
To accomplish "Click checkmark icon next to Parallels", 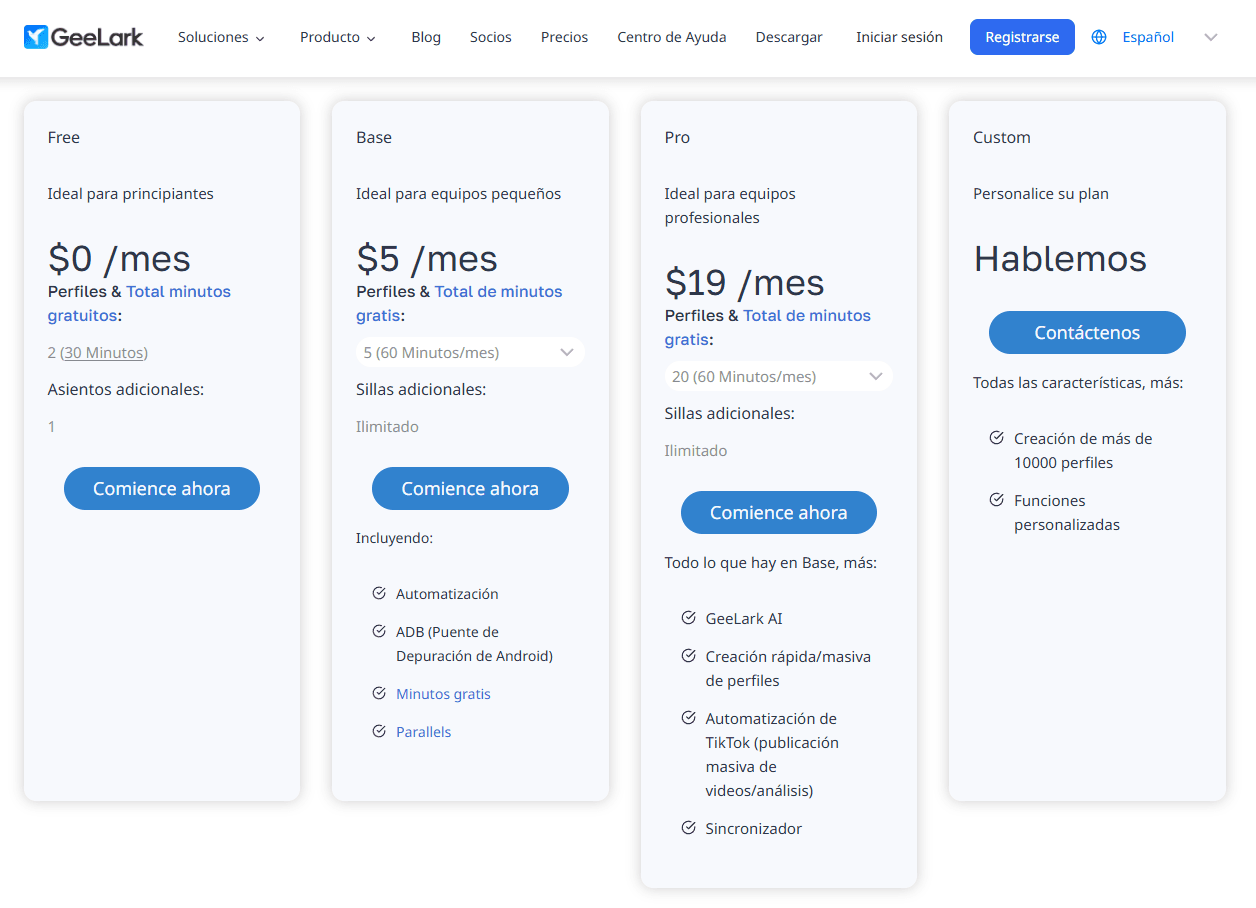I will [x=379, y=731].
